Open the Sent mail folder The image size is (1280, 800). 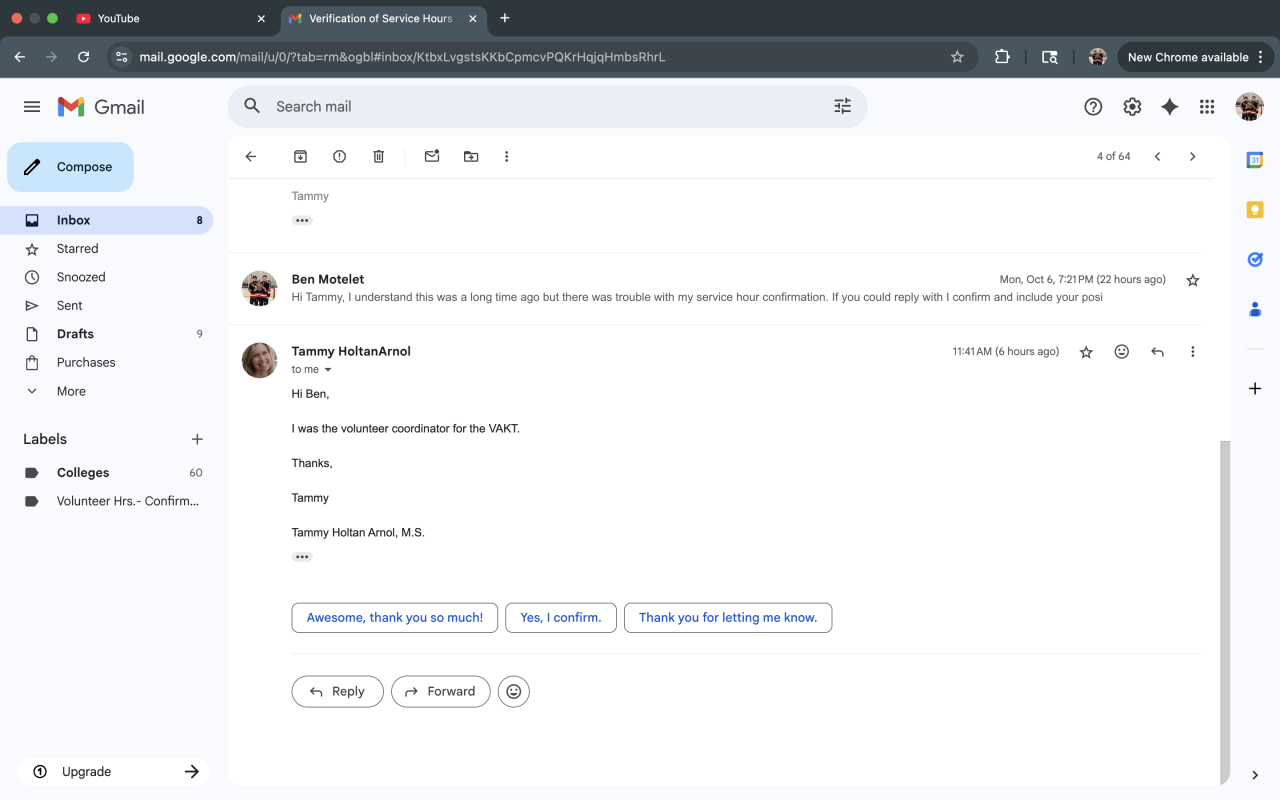(70, 306)
